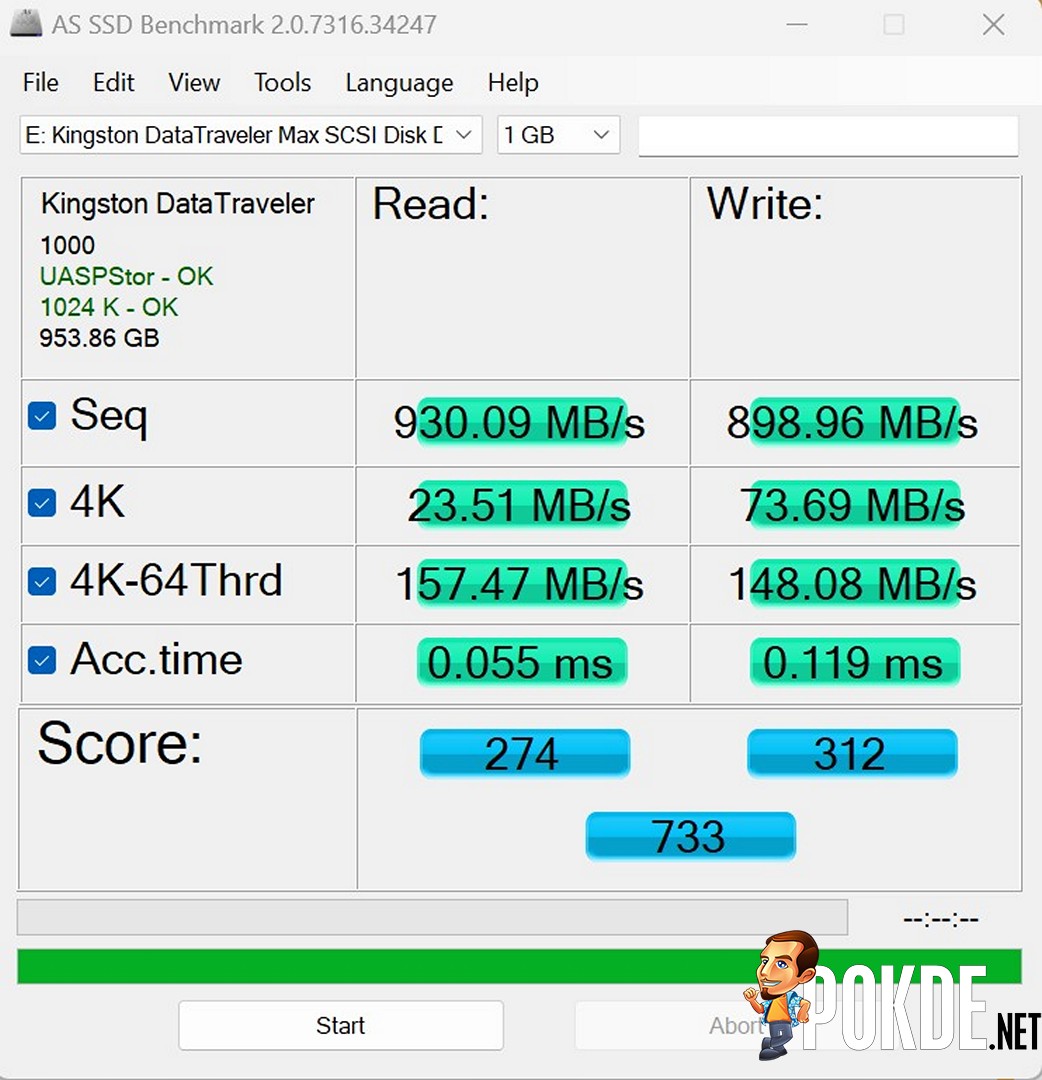Image resolution: width=1042 pixels, height=1080 pixels.
Task: Click the 4K-64Thrd read value 157.47 MB/s
Action: pos(519,583)
